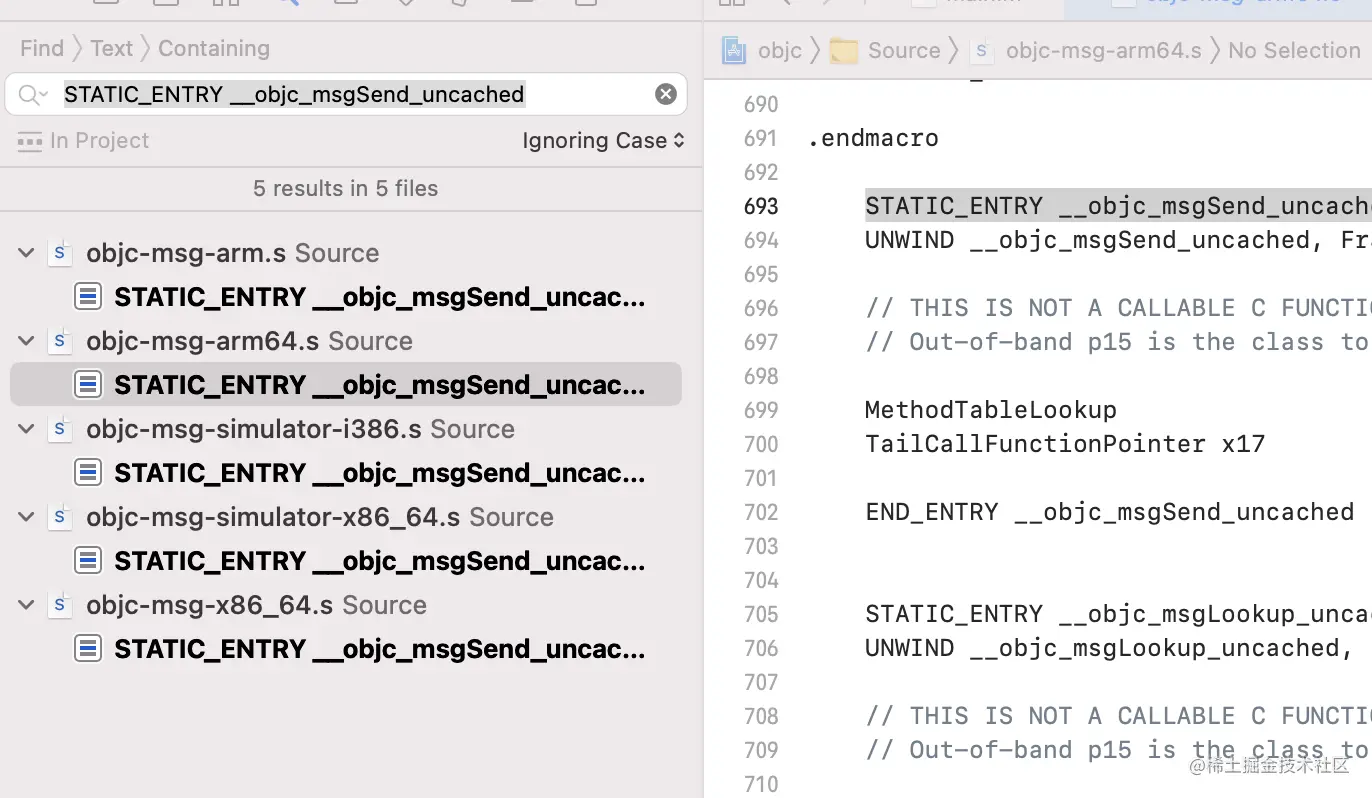This screenshot has height=798, width=1372.
Task: Click the Text breadcrumb item
Action: [x=111, y=48]
